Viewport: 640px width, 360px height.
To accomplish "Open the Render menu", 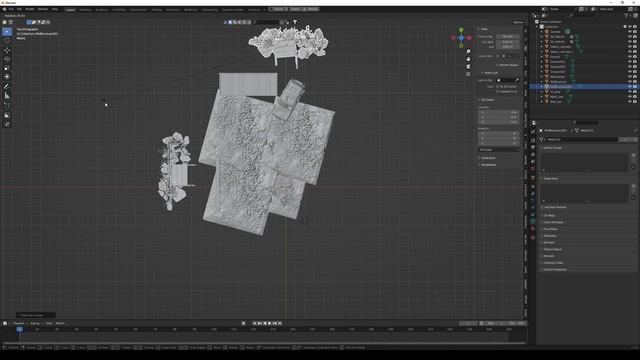I will coord(29,9).
